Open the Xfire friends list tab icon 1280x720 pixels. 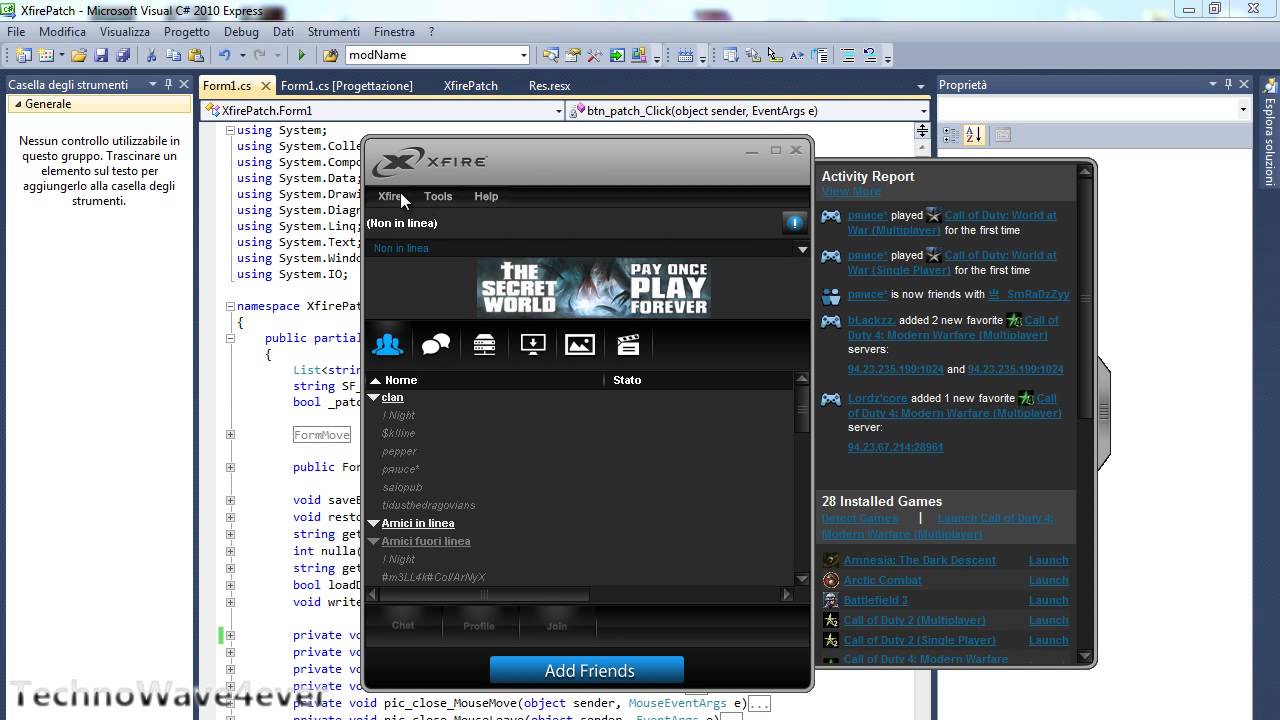[388, 345]
